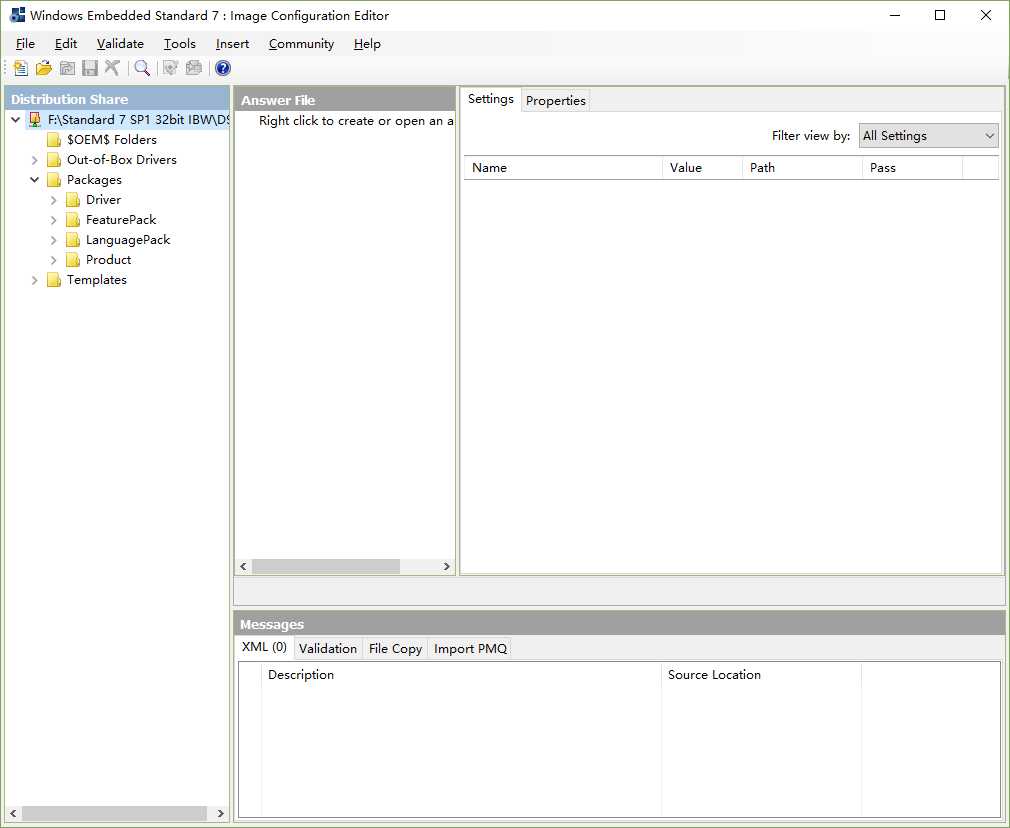Screen dimensions: 1010x828
Task: Click the disabled create media toolbar icon
Action: 193,68
